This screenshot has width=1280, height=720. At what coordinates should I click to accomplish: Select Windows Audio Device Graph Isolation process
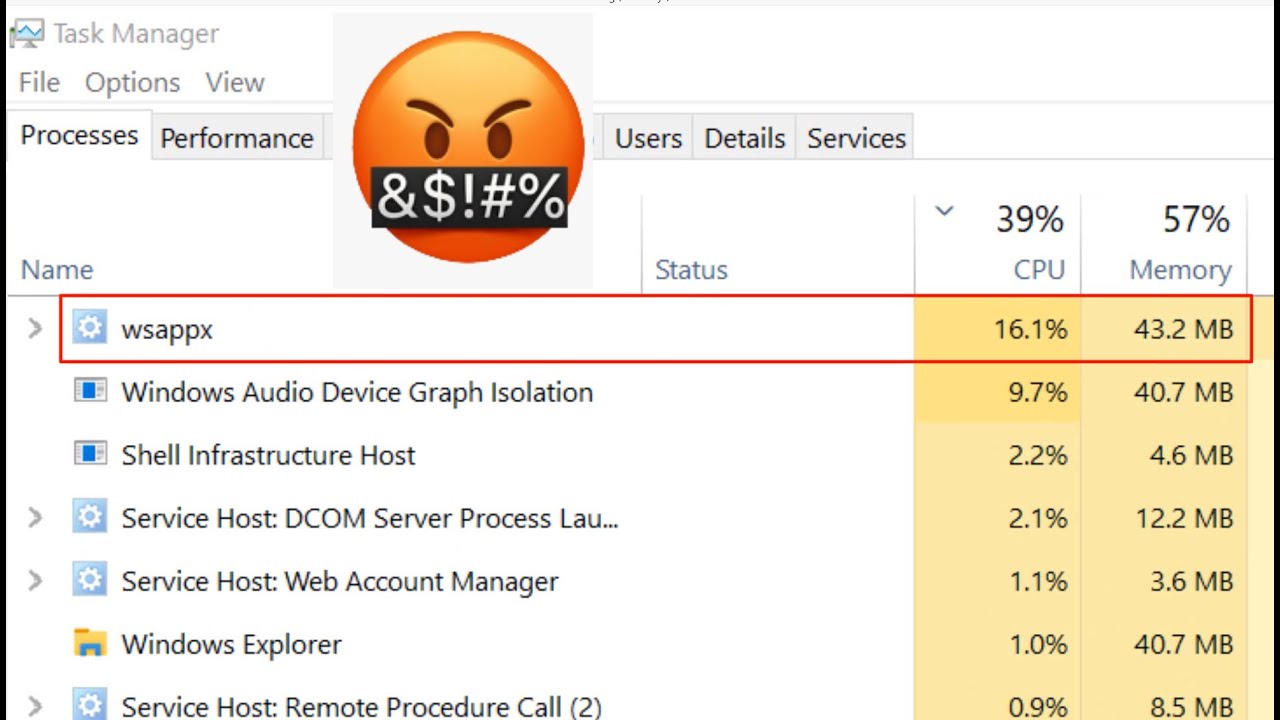point(357,392)
